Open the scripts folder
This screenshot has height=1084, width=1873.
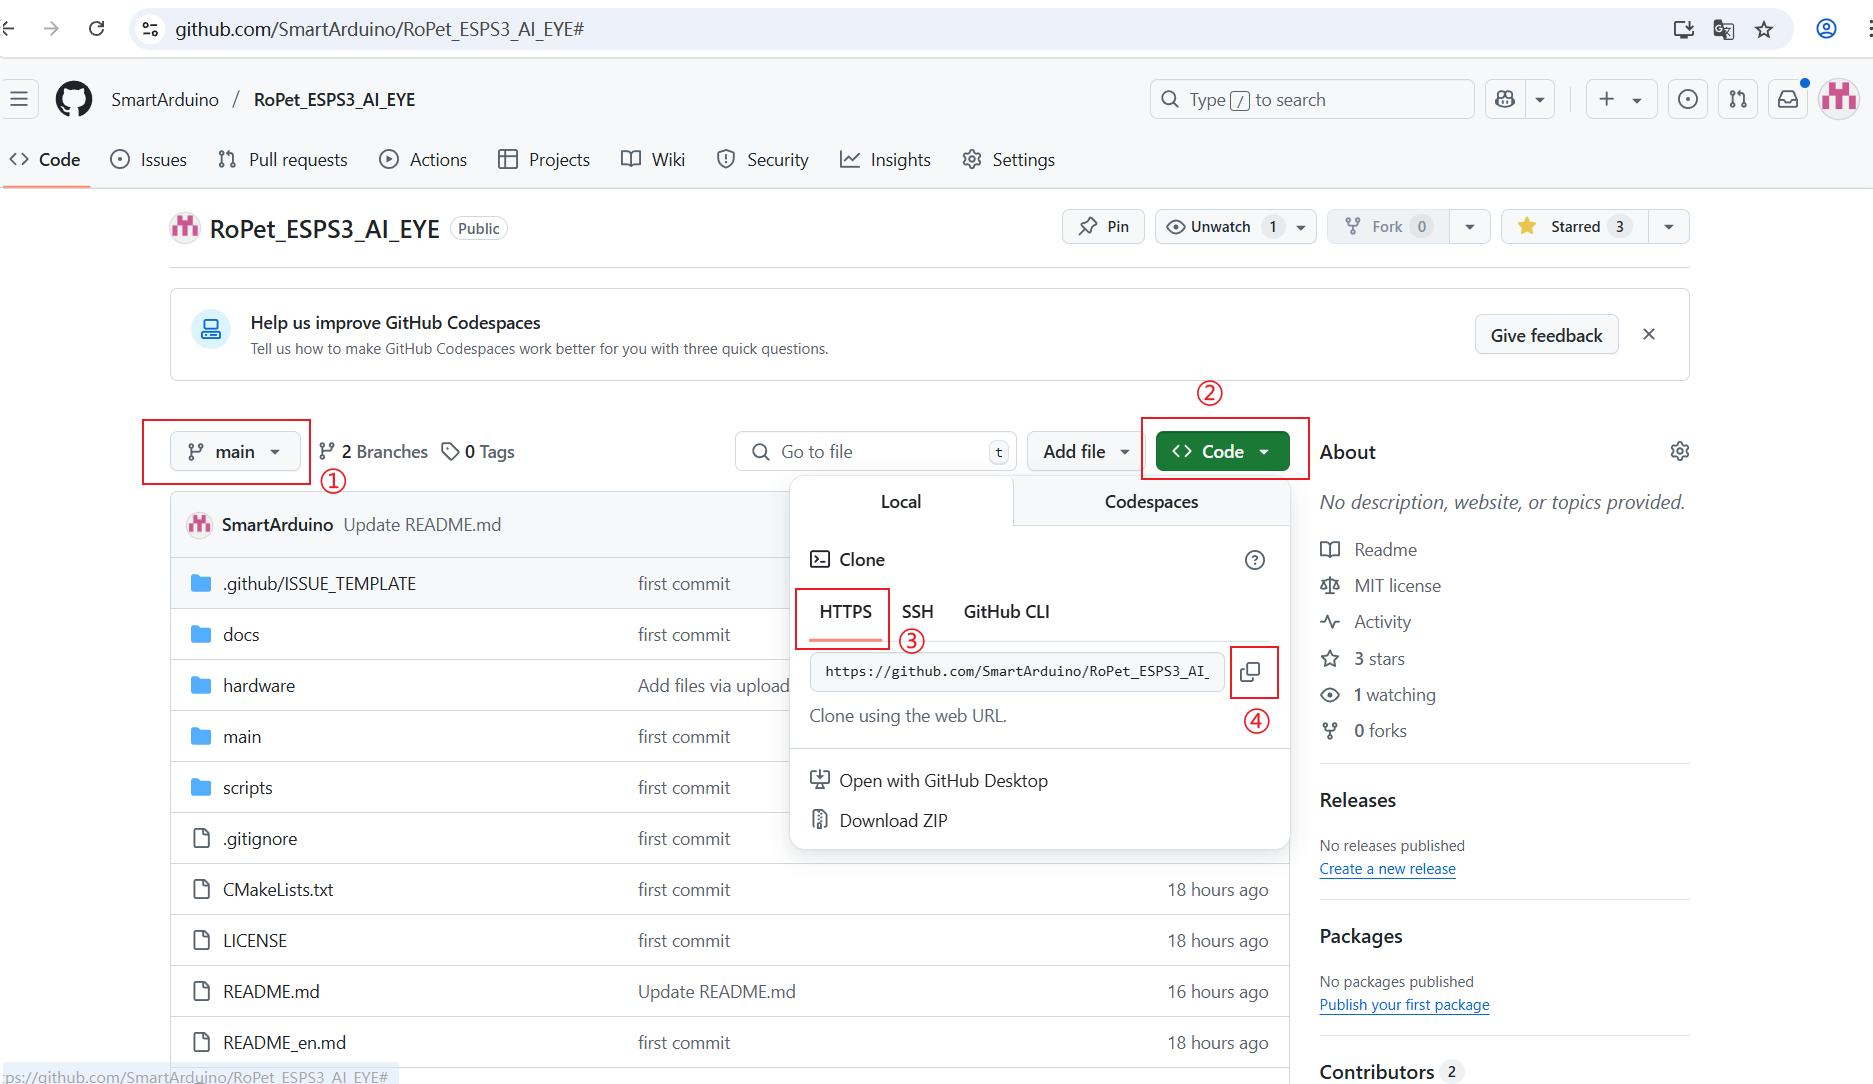(x=248, y=787)
